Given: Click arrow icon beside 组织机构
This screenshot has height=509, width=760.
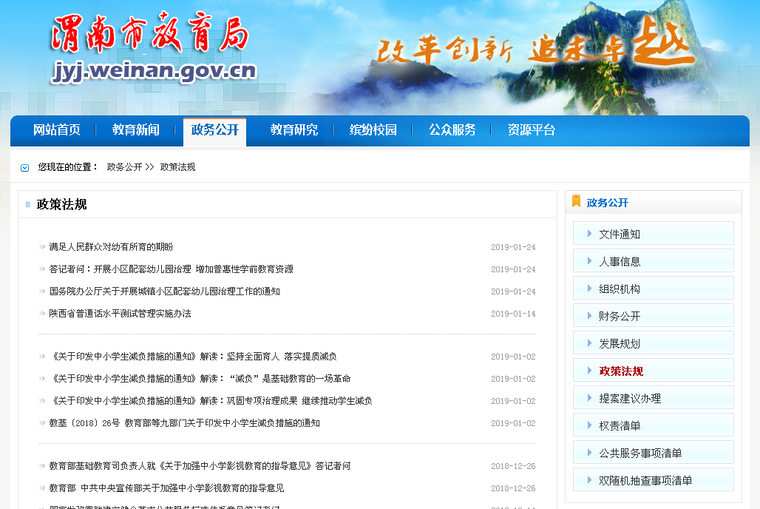Looking at the screenshot, I should [589, 288].
